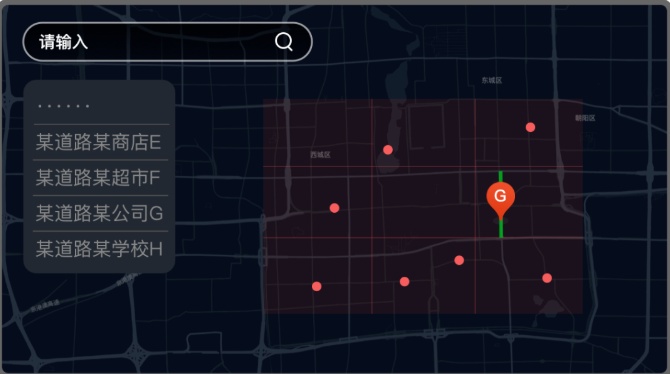Click green road segment above G pin
This screenshot has width=670, height=374.
pyautogui.click(x=500, y=177)
